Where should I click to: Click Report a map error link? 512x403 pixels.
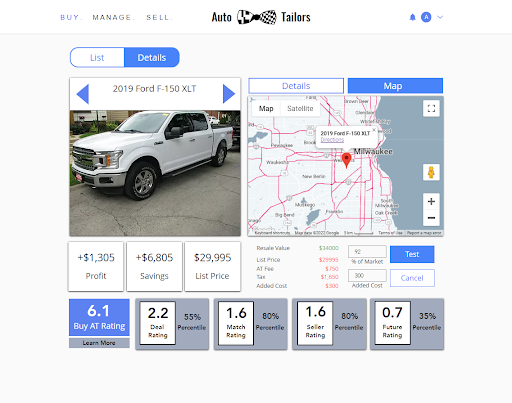point(424,233)
